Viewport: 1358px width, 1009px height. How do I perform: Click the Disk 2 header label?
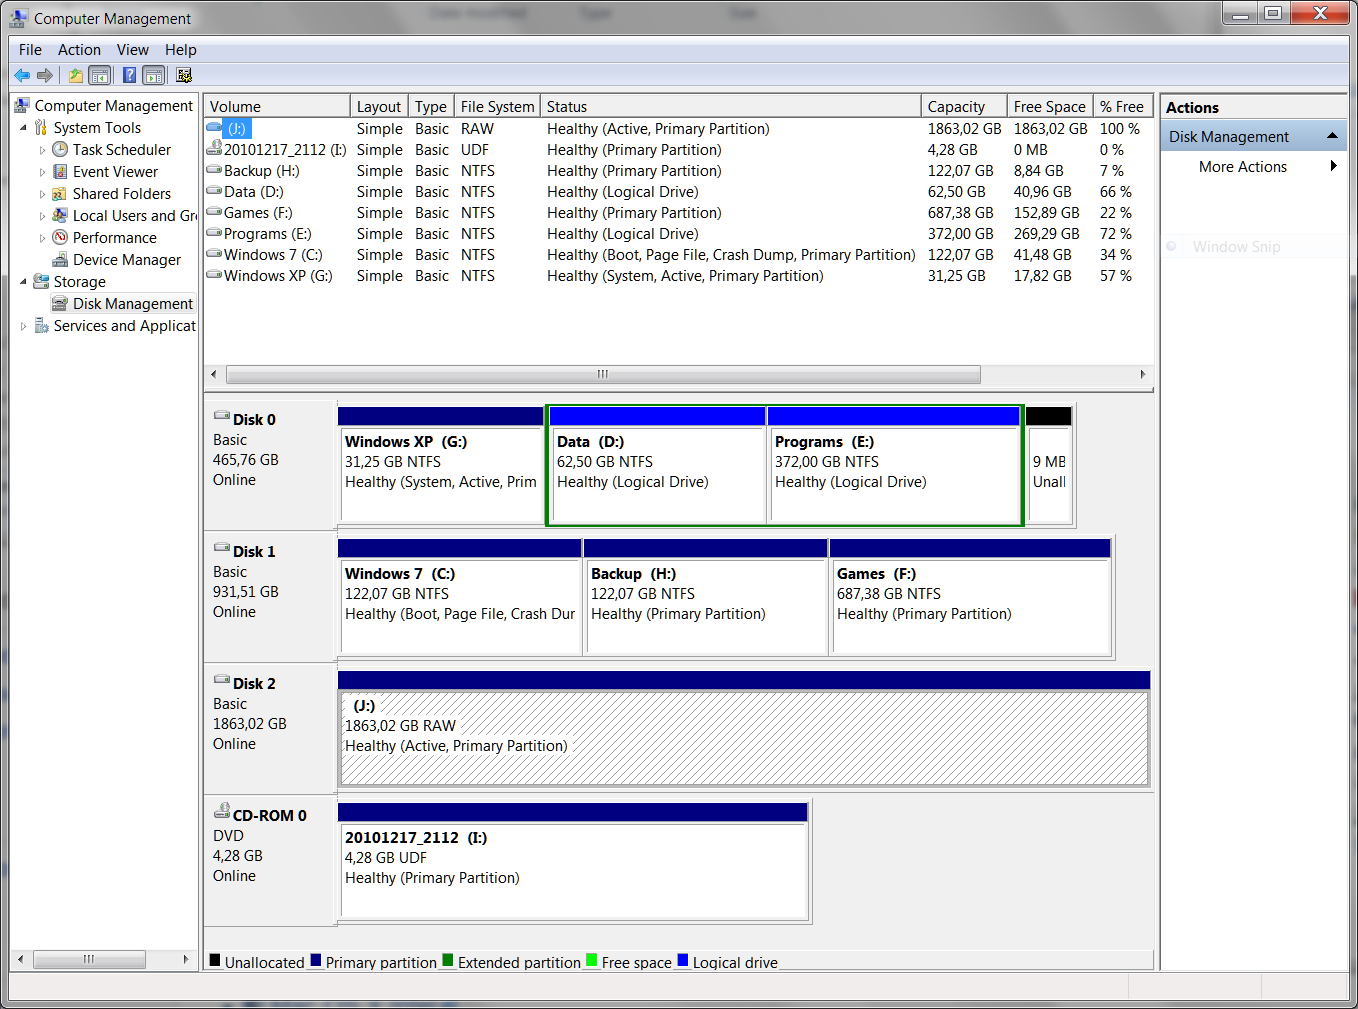point(254,684)
